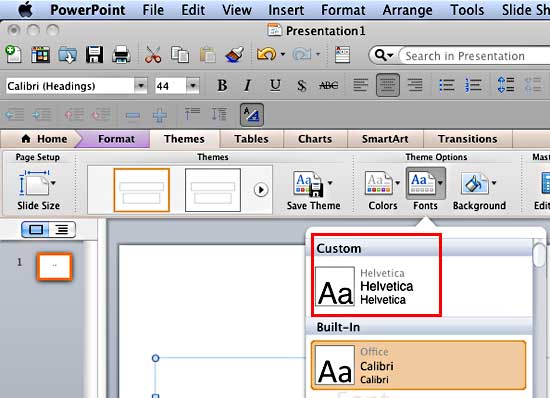Align text left

coord(361,85)
